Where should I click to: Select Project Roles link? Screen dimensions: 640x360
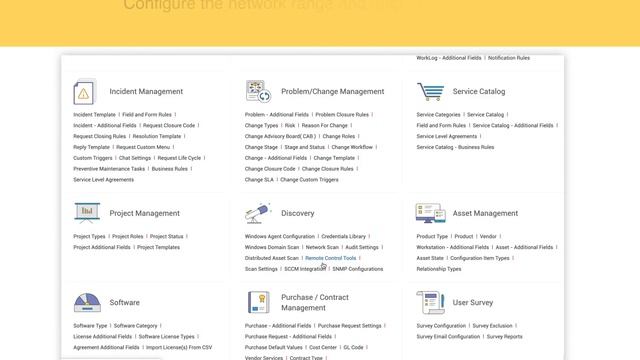click(128, 236)
